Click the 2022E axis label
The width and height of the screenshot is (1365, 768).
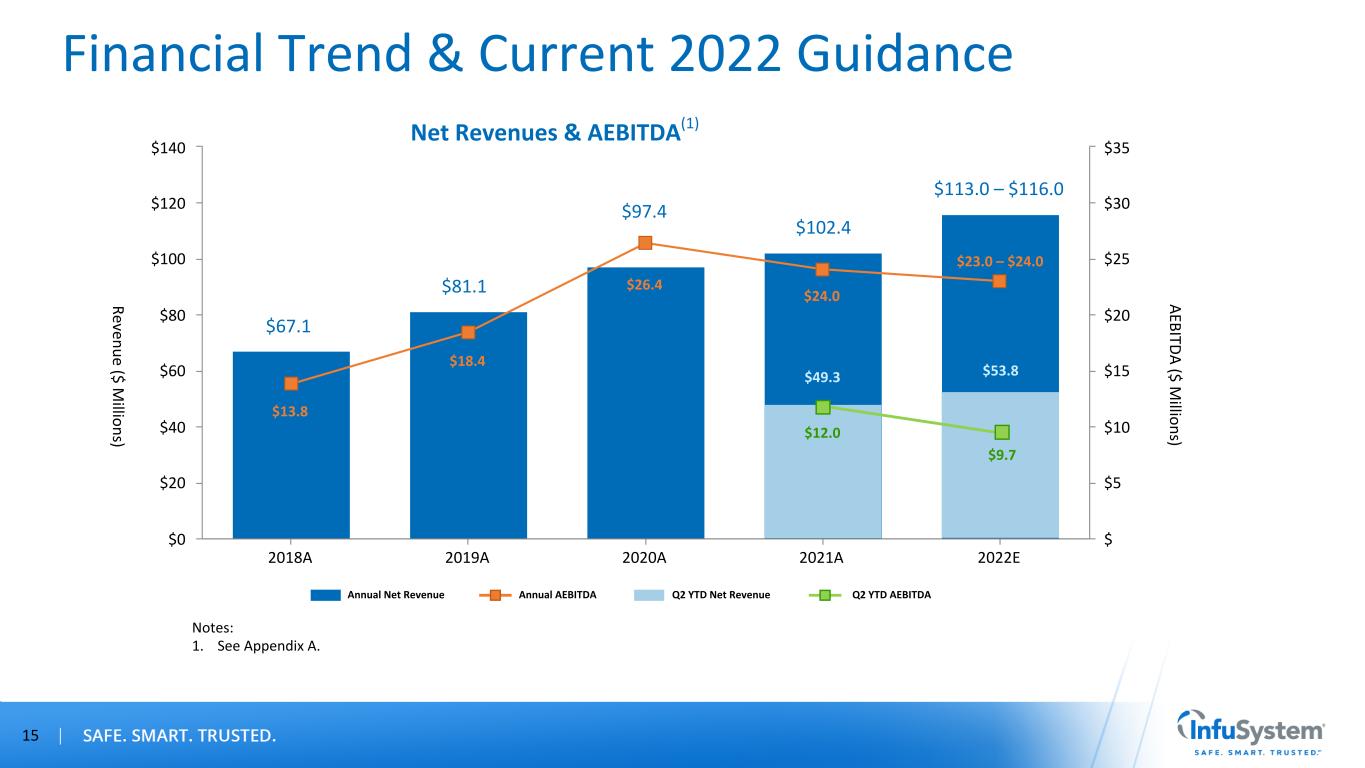pyautogui.click(x=999, y=559)
